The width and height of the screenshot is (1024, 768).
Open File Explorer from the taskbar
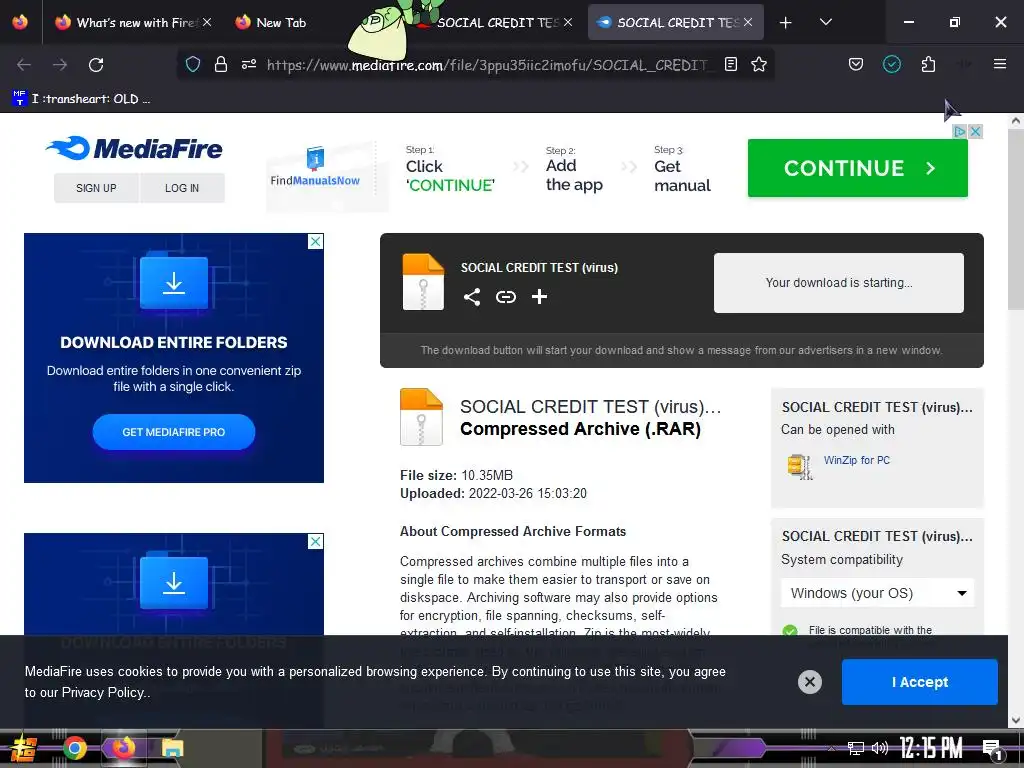coord(172,748)
